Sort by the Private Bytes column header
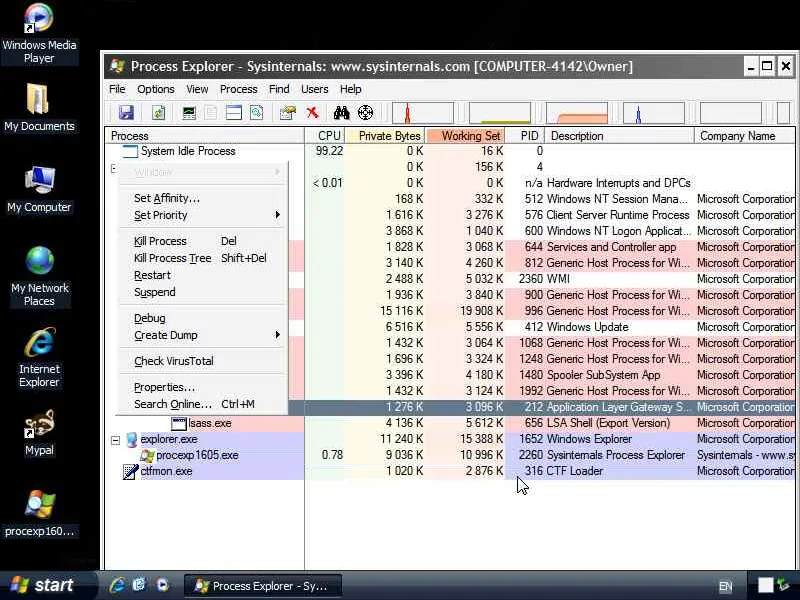 tap(385, 136)
